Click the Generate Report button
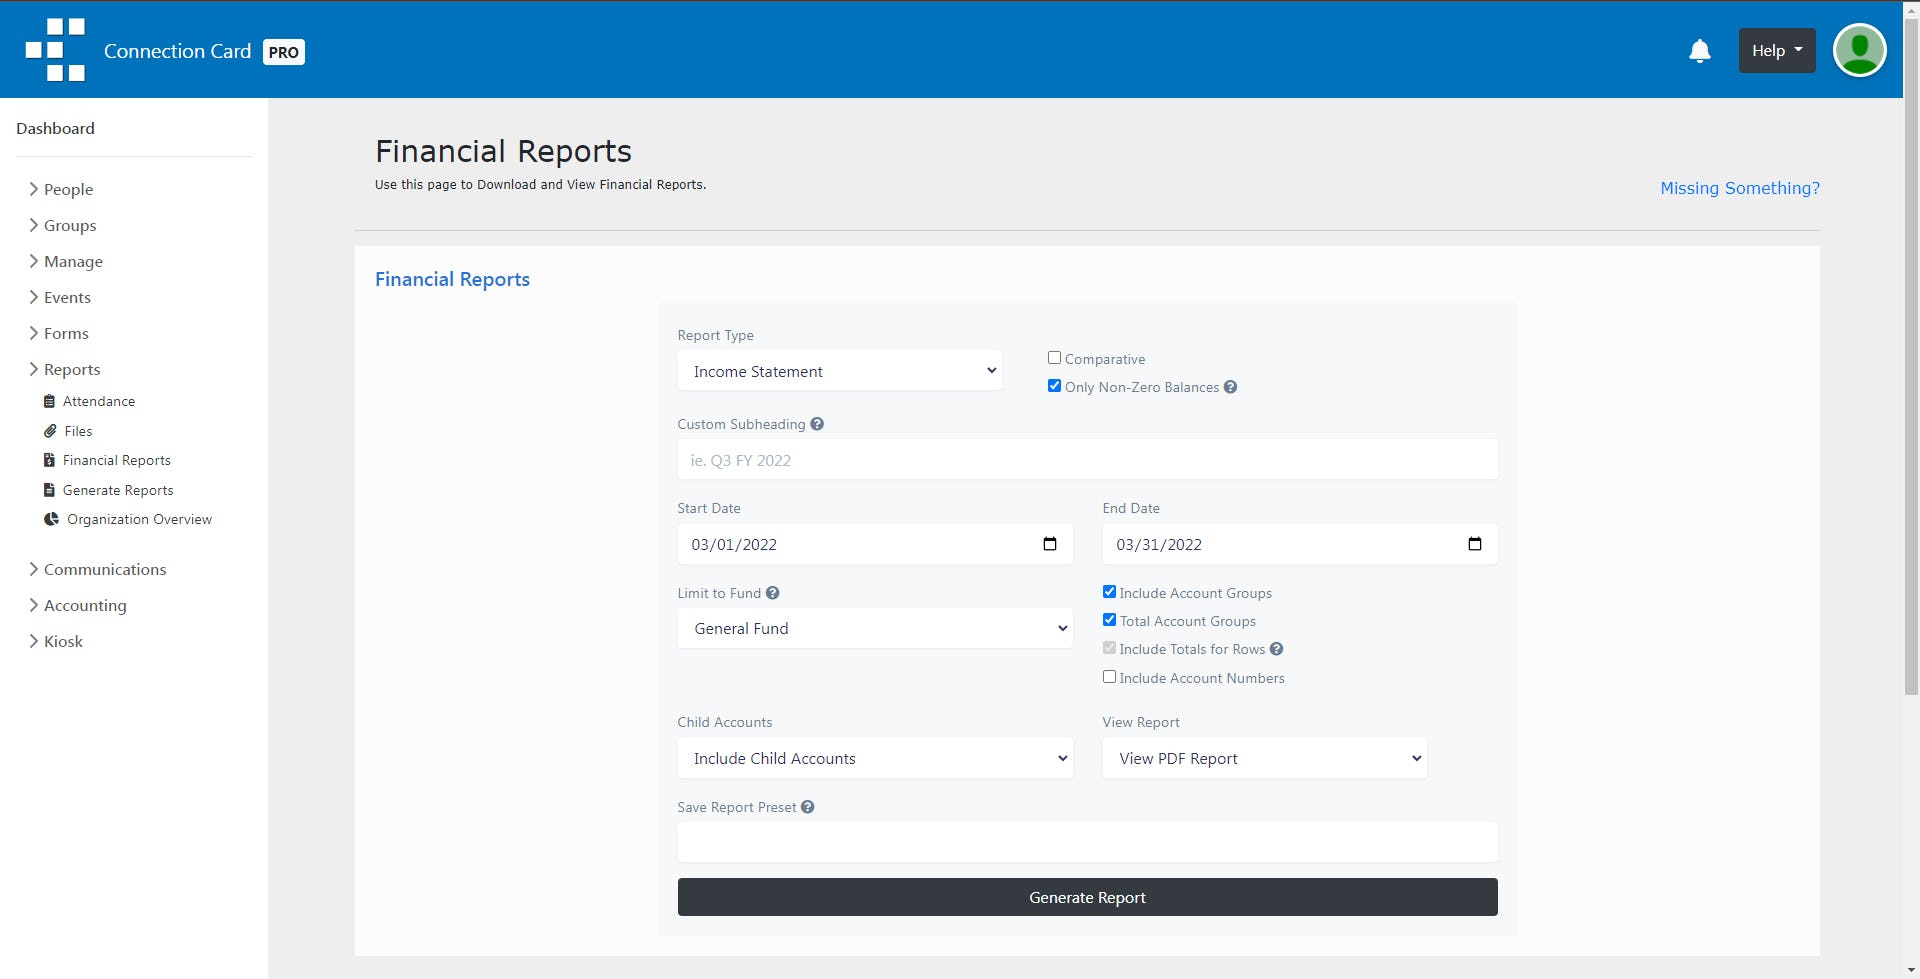Screen dimensions: 1920x979 point(1087,897)
